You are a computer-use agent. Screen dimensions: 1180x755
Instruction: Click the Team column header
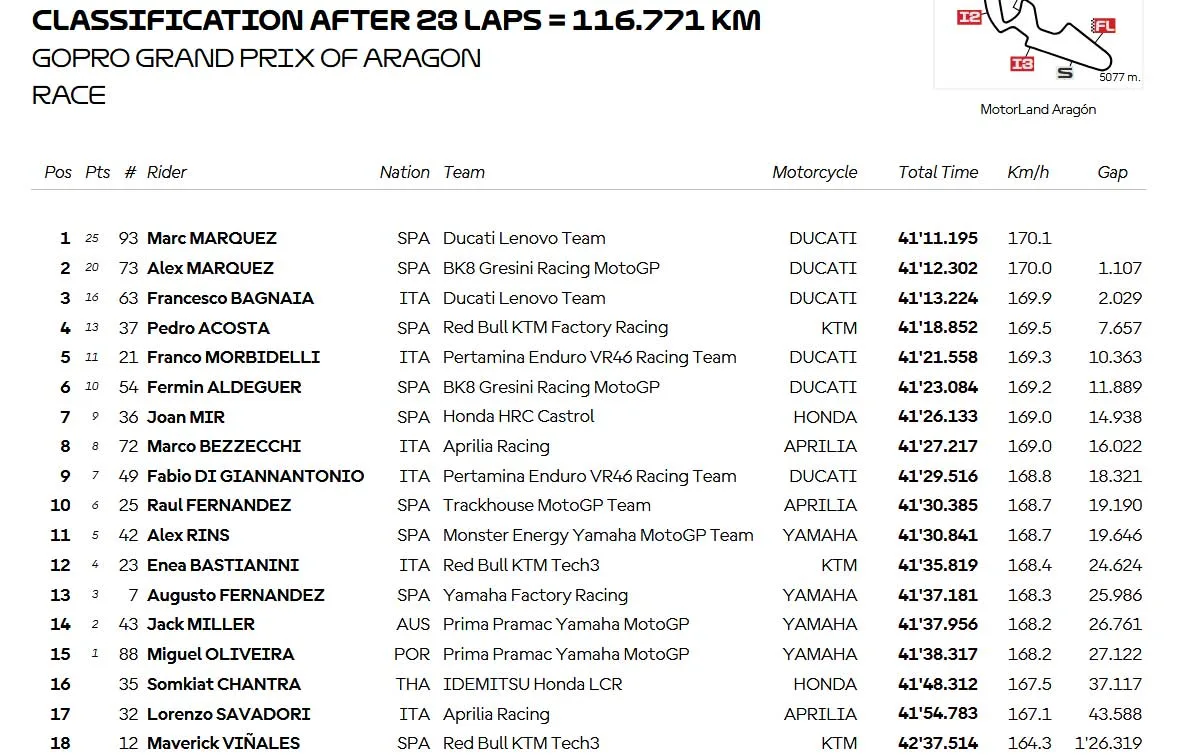pyautogui.click(x=464, y=172)
